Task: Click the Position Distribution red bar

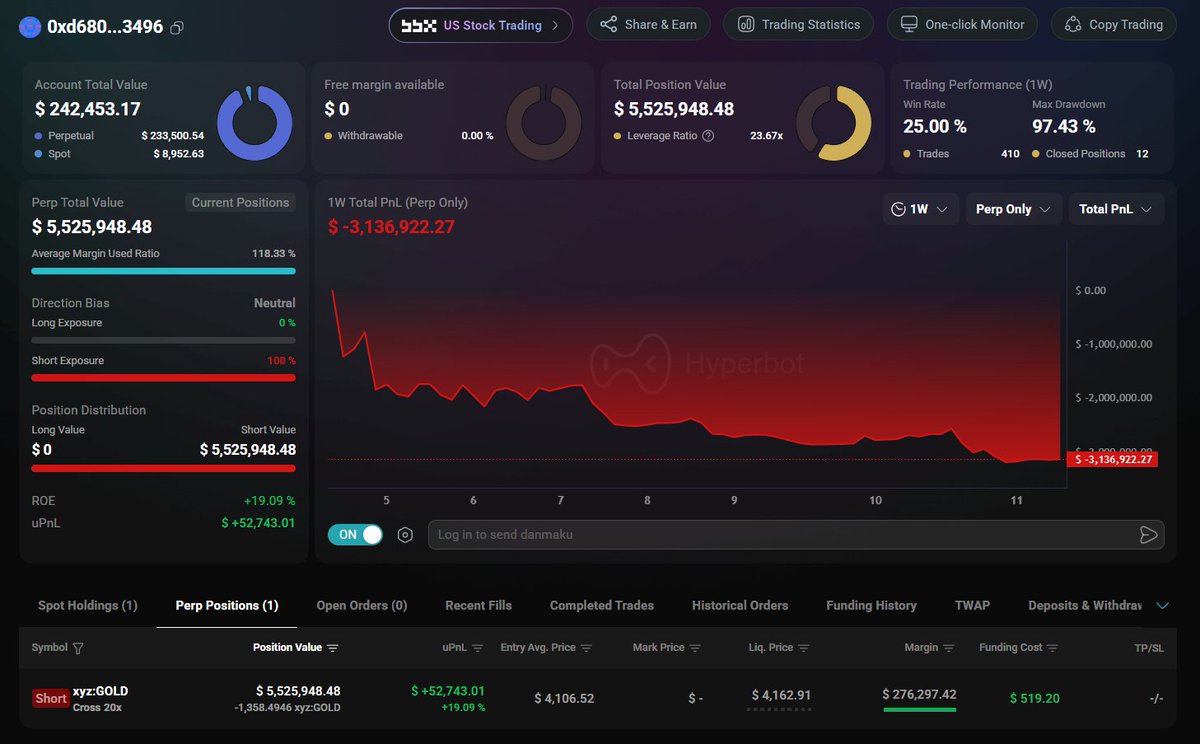Action: [x=163, y=468]
